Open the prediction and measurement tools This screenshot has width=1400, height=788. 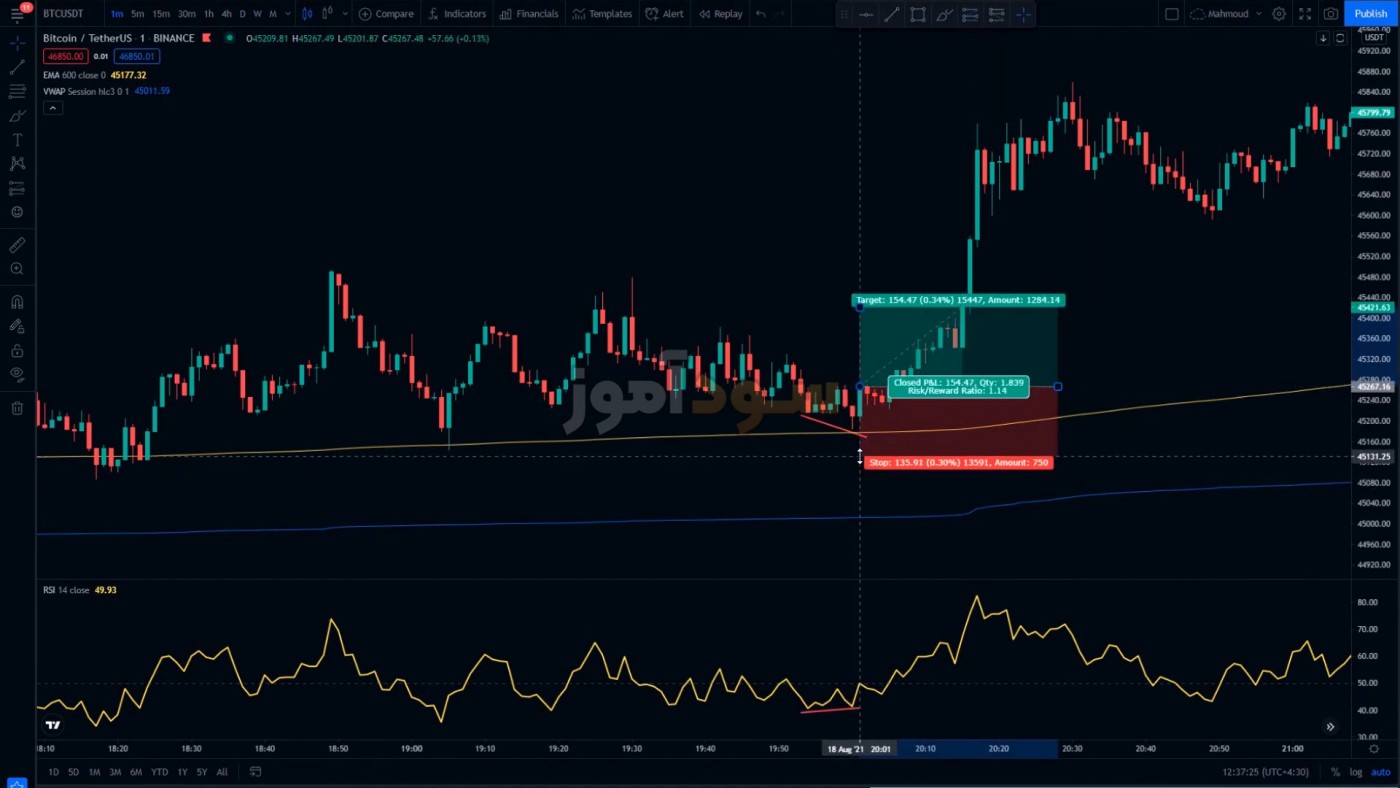[17, 188]
